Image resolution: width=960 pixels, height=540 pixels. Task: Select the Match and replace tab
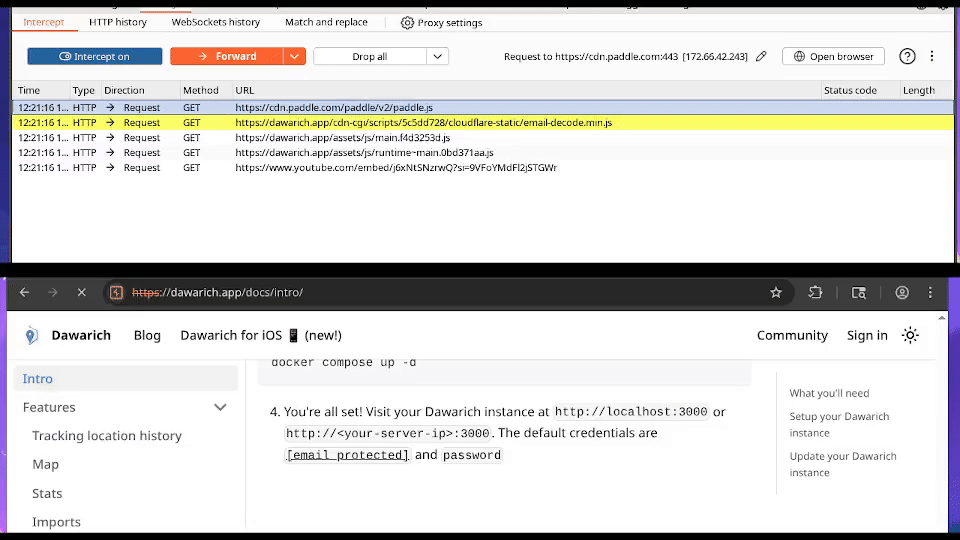(326, 23)
